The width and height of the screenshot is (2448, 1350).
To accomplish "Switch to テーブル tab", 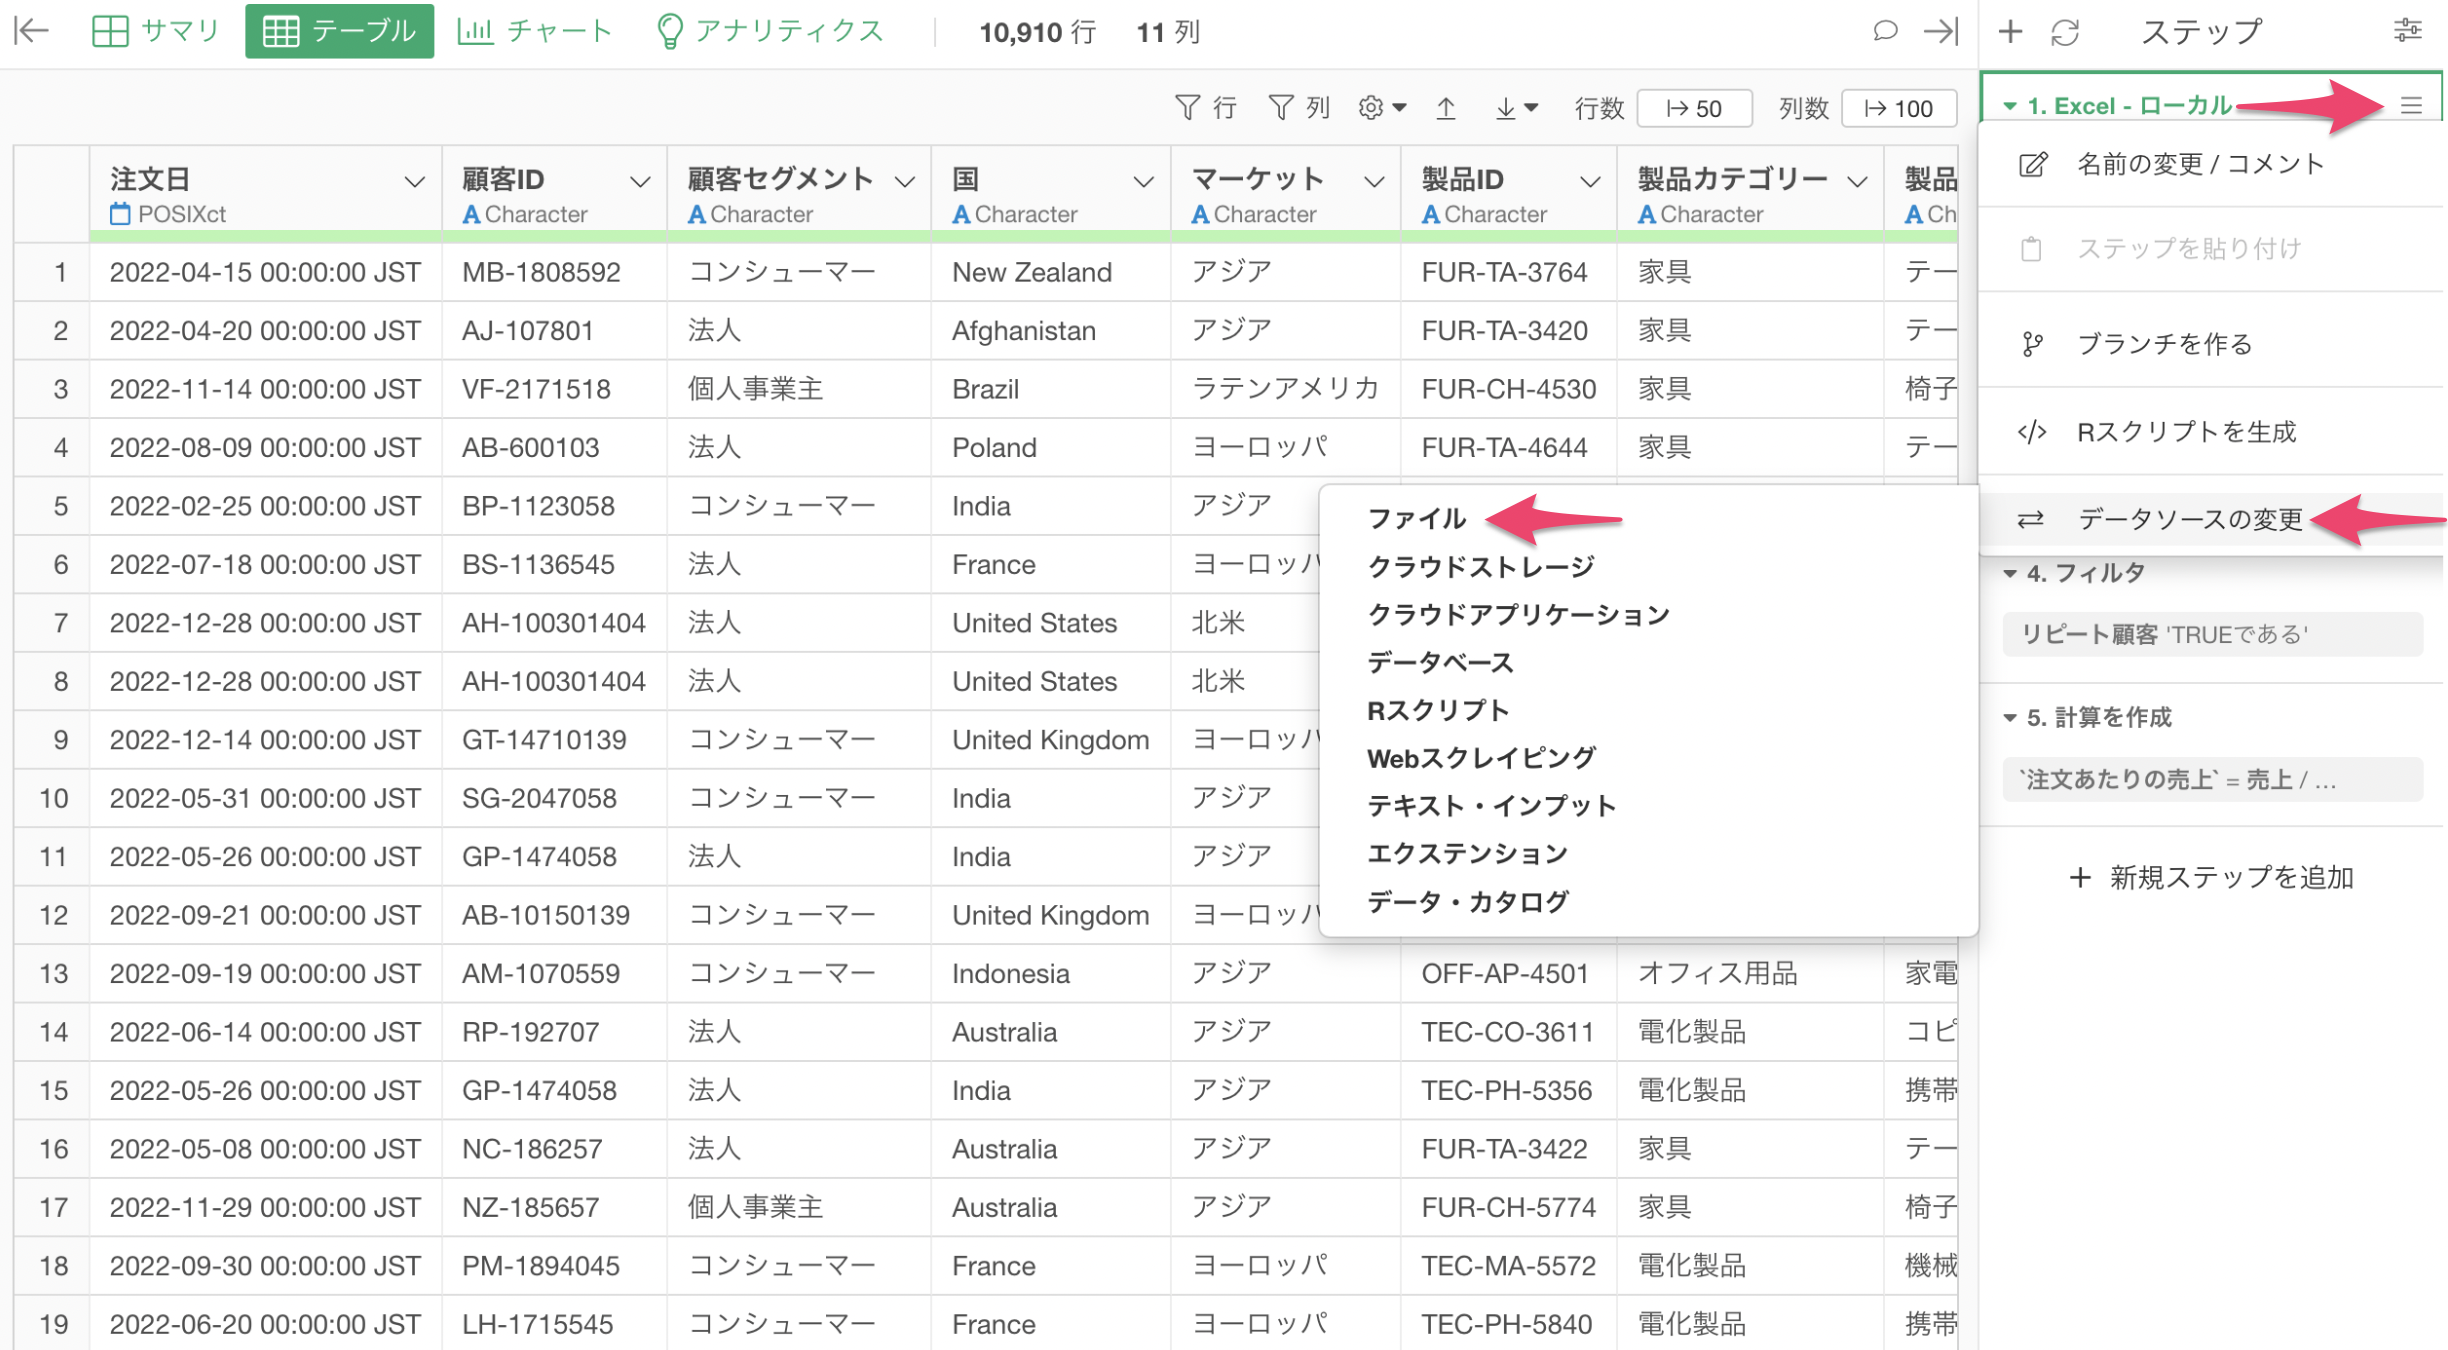I will click(x=339, y=31).
